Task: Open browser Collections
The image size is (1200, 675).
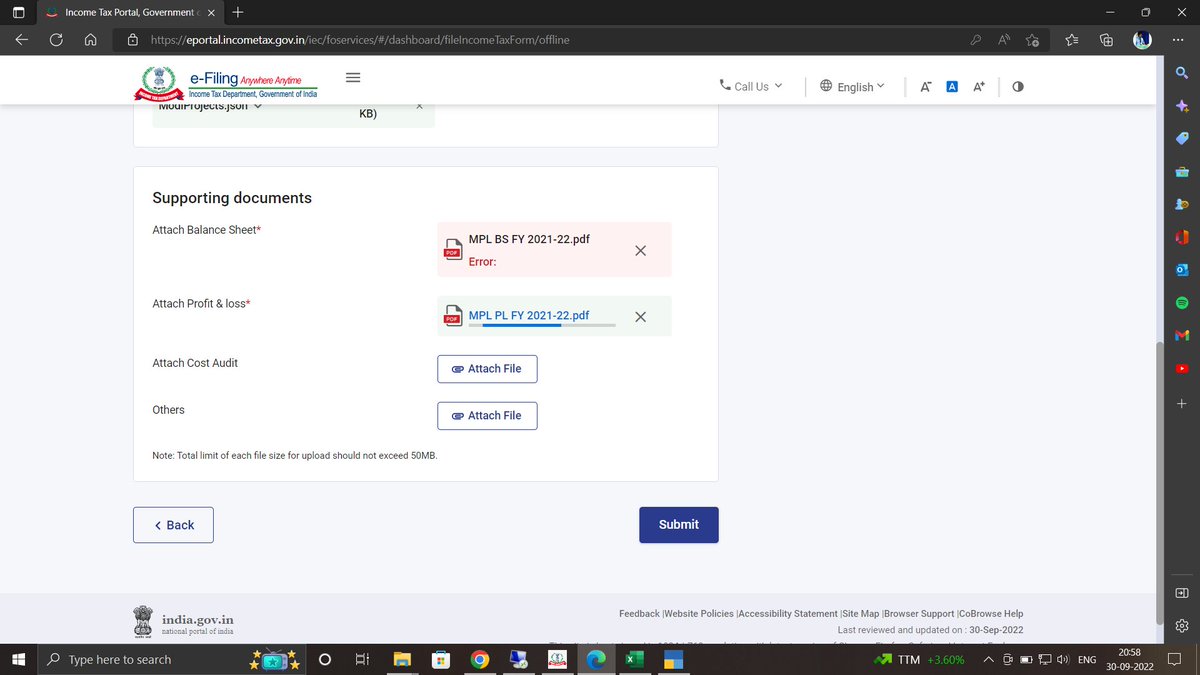Action: [1107, 40]
